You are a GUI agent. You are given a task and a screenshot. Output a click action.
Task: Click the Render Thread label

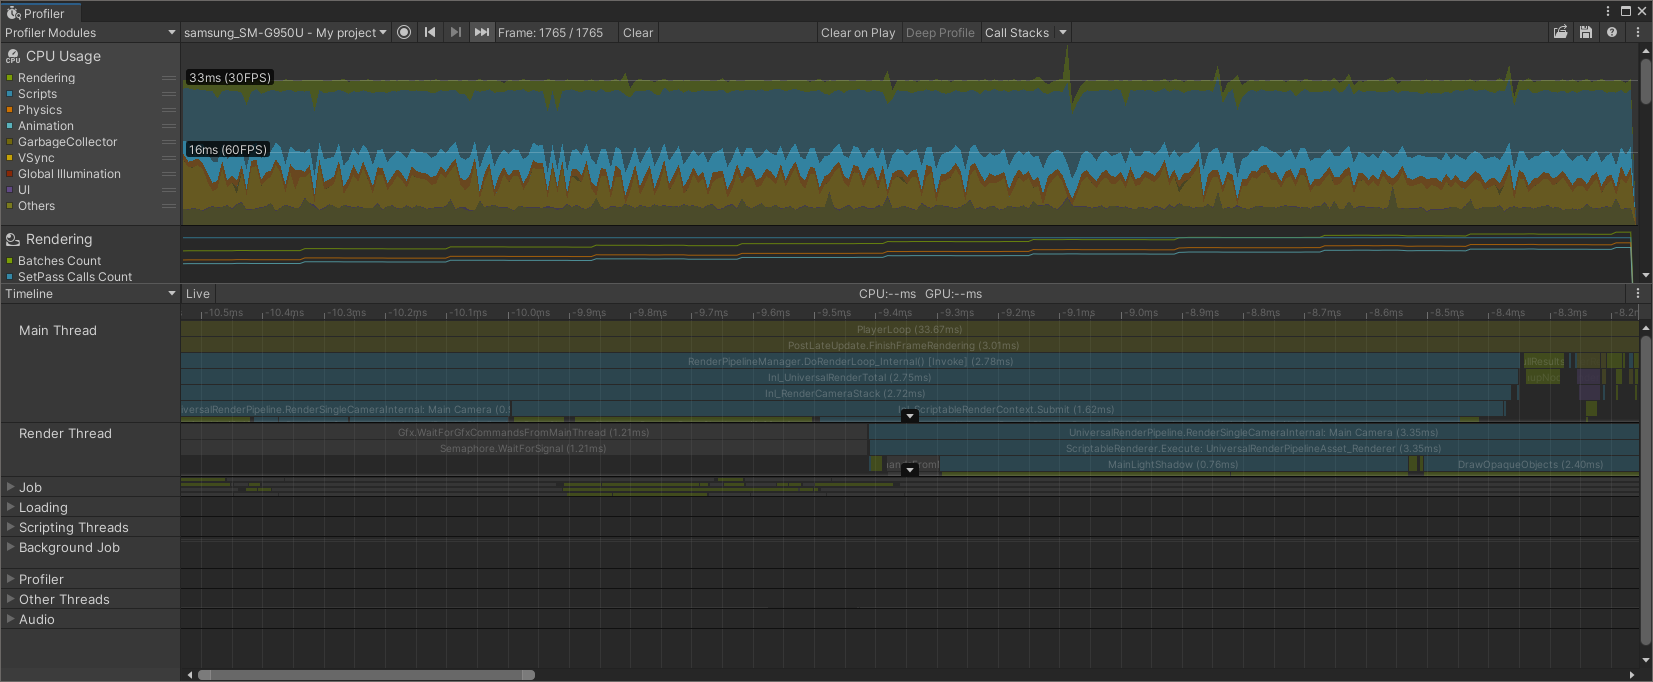coord(65,433)
